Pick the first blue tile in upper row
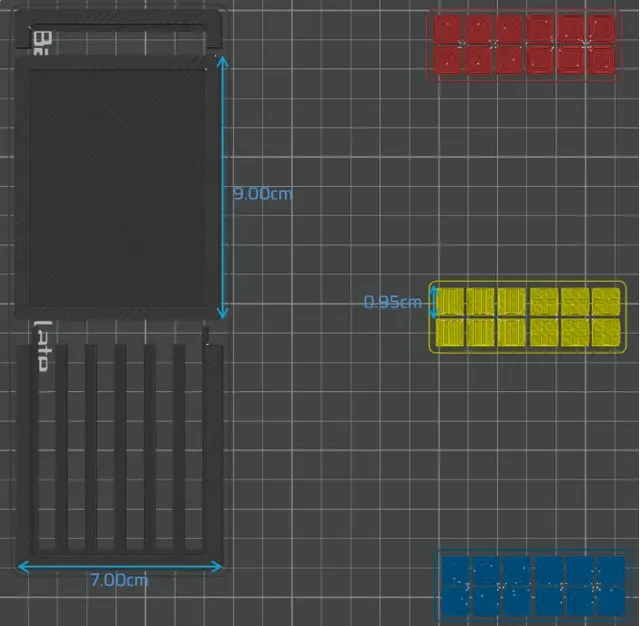 tap(455, 570)
